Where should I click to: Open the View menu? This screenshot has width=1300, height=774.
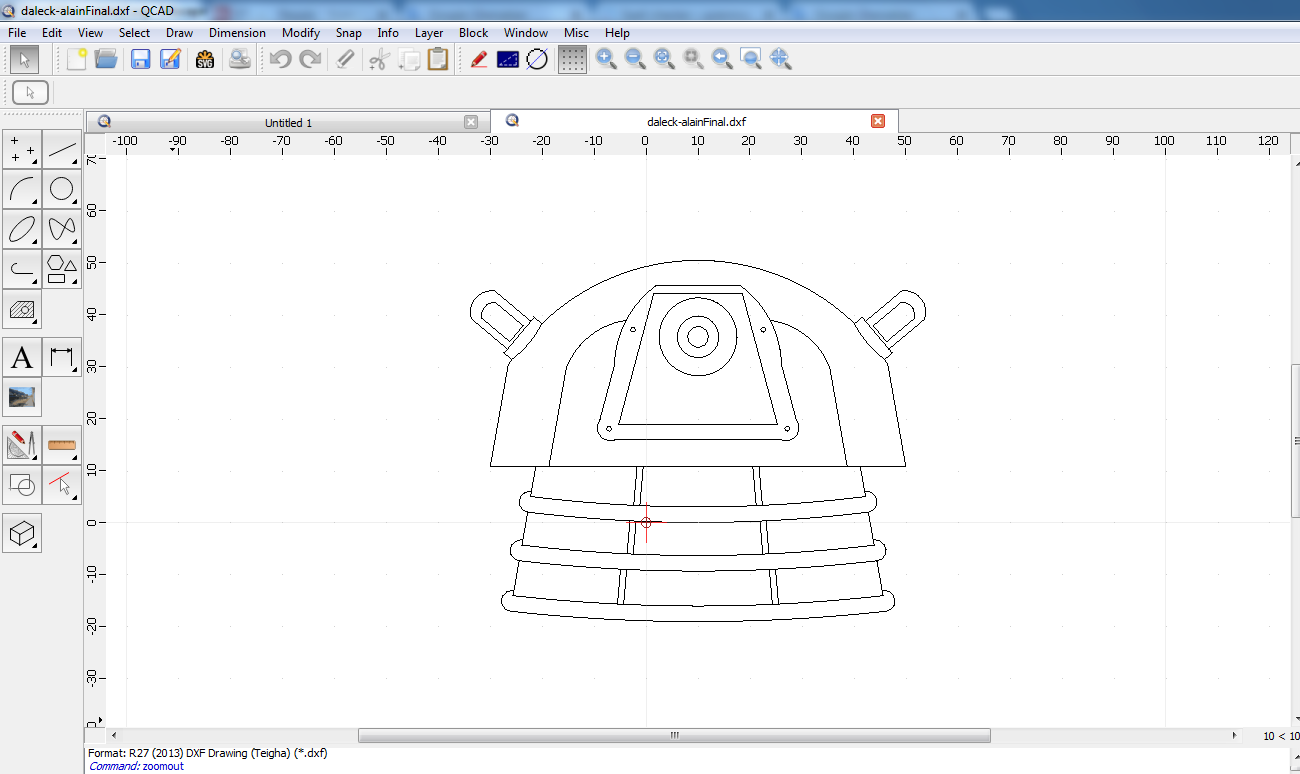click(90, 32)
